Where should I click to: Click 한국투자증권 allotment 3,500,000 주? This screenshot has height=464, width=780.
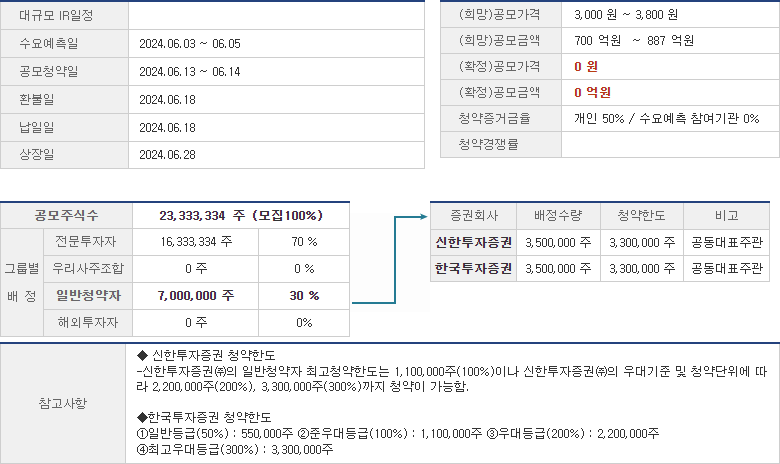coord(558,269)
